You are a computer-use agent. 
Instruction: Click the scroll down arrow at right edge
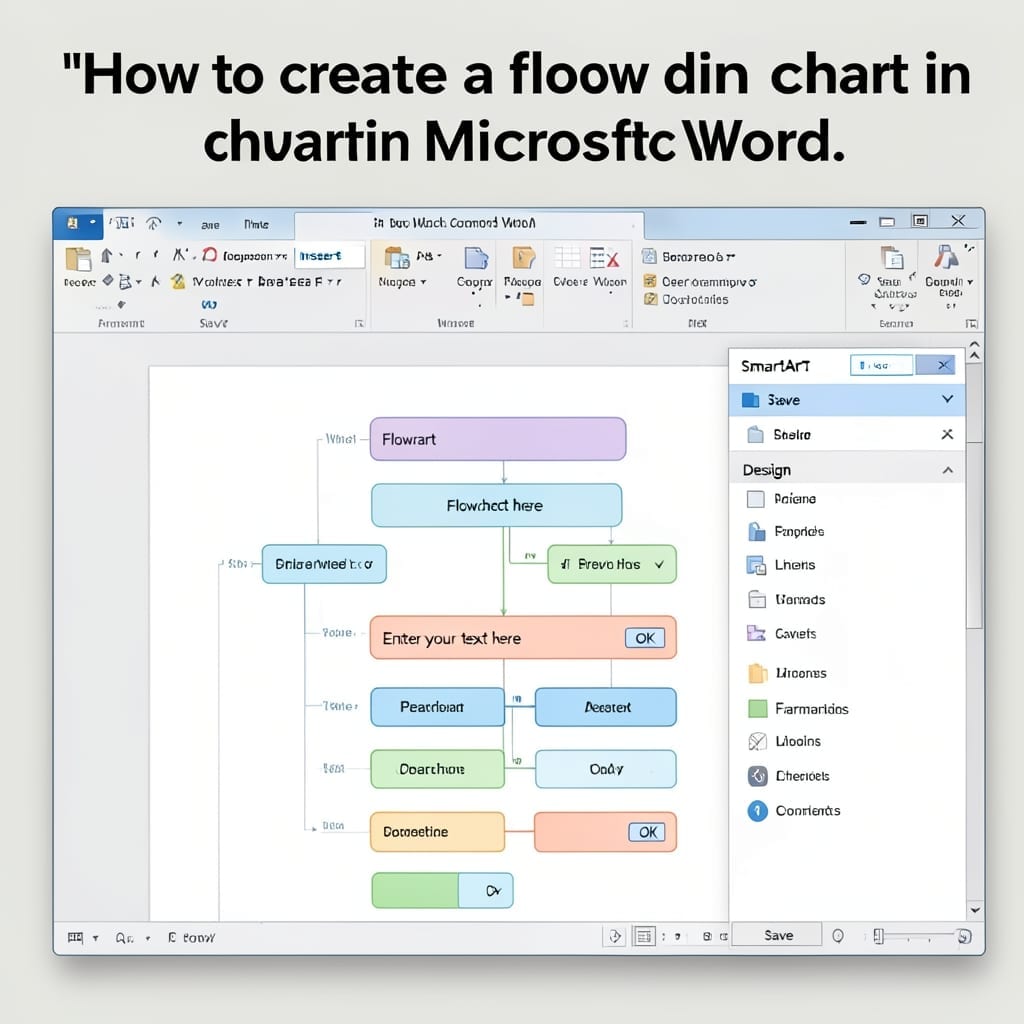coord(974,910)
